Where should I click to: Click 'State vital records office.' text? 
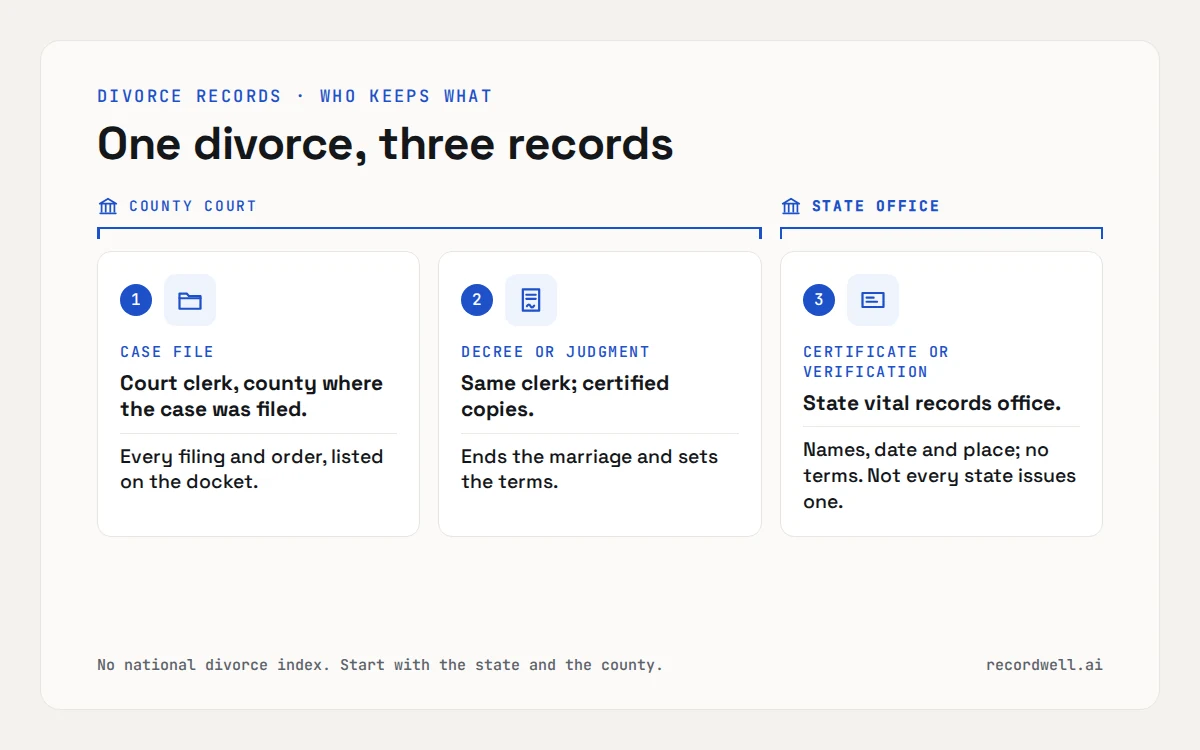coord(932,403)
